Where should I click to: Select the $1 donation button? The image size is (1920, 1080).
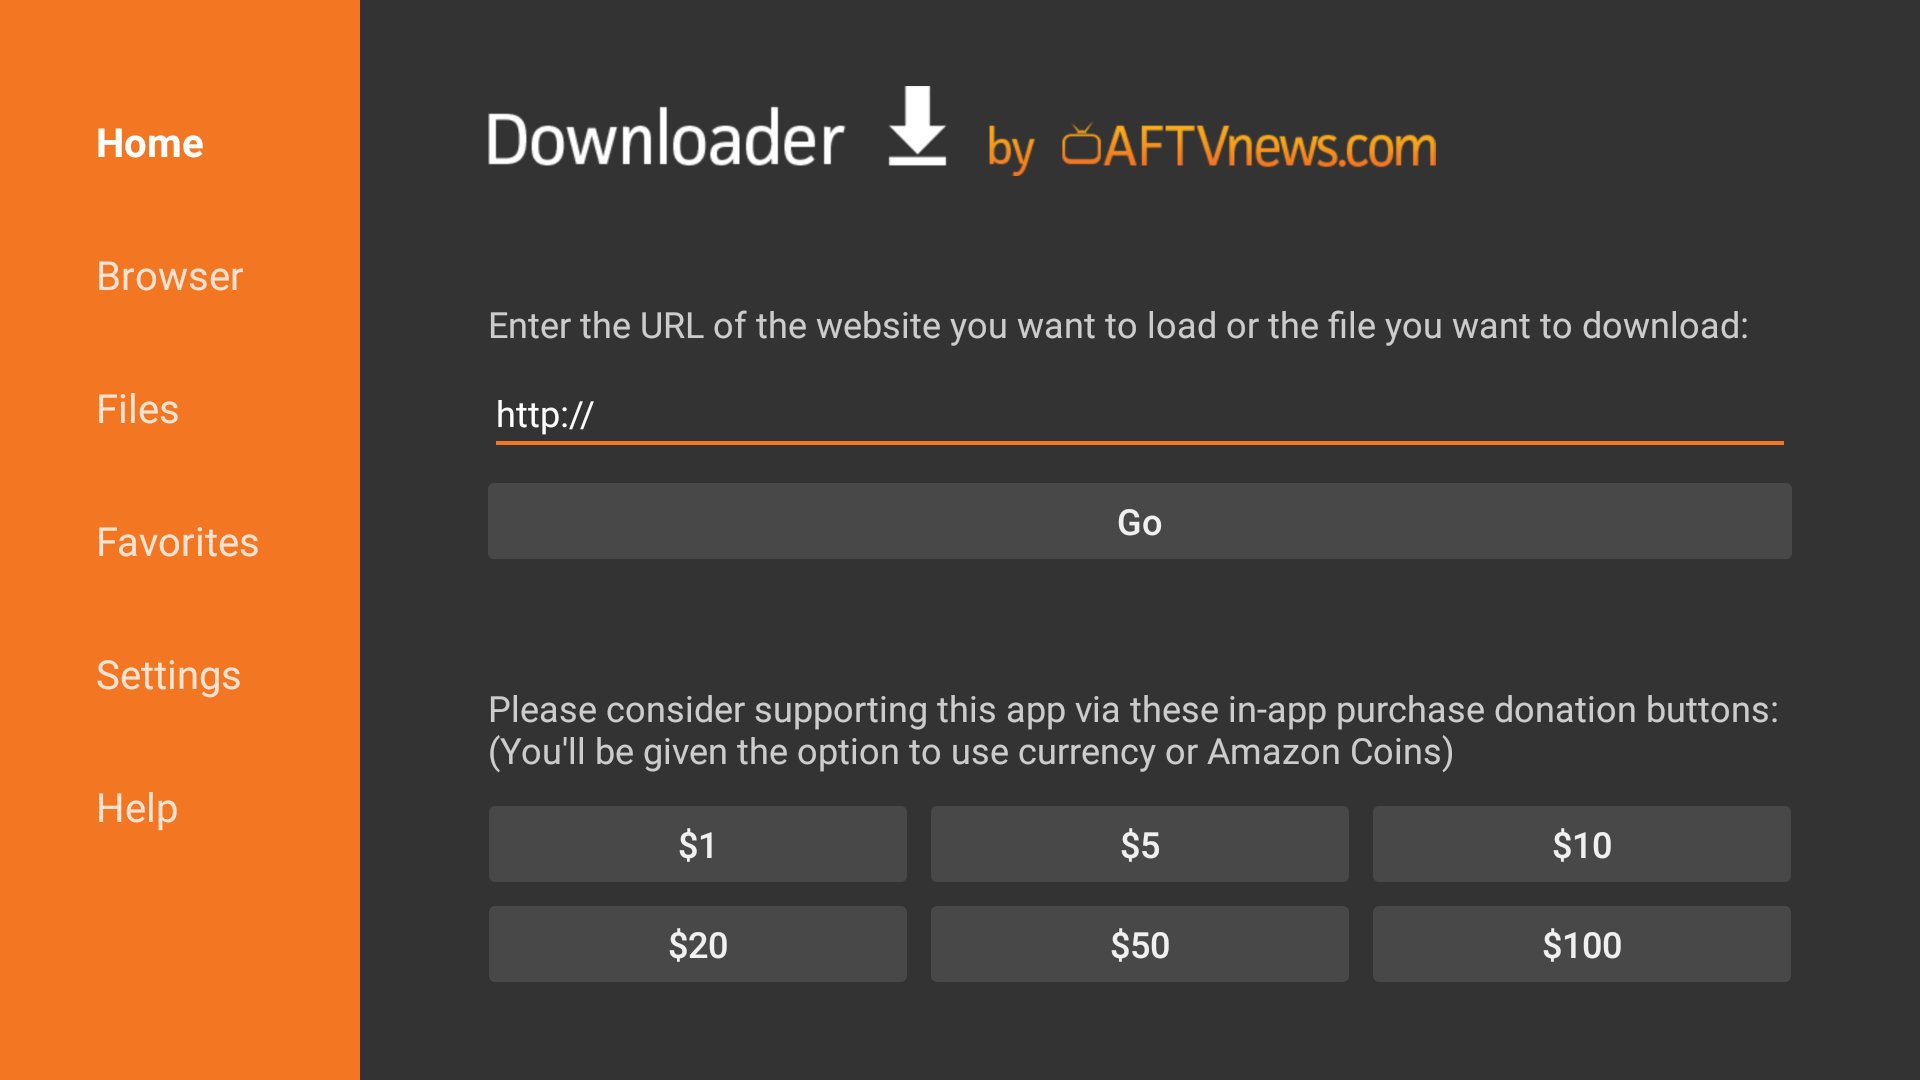tap(698, 845)
